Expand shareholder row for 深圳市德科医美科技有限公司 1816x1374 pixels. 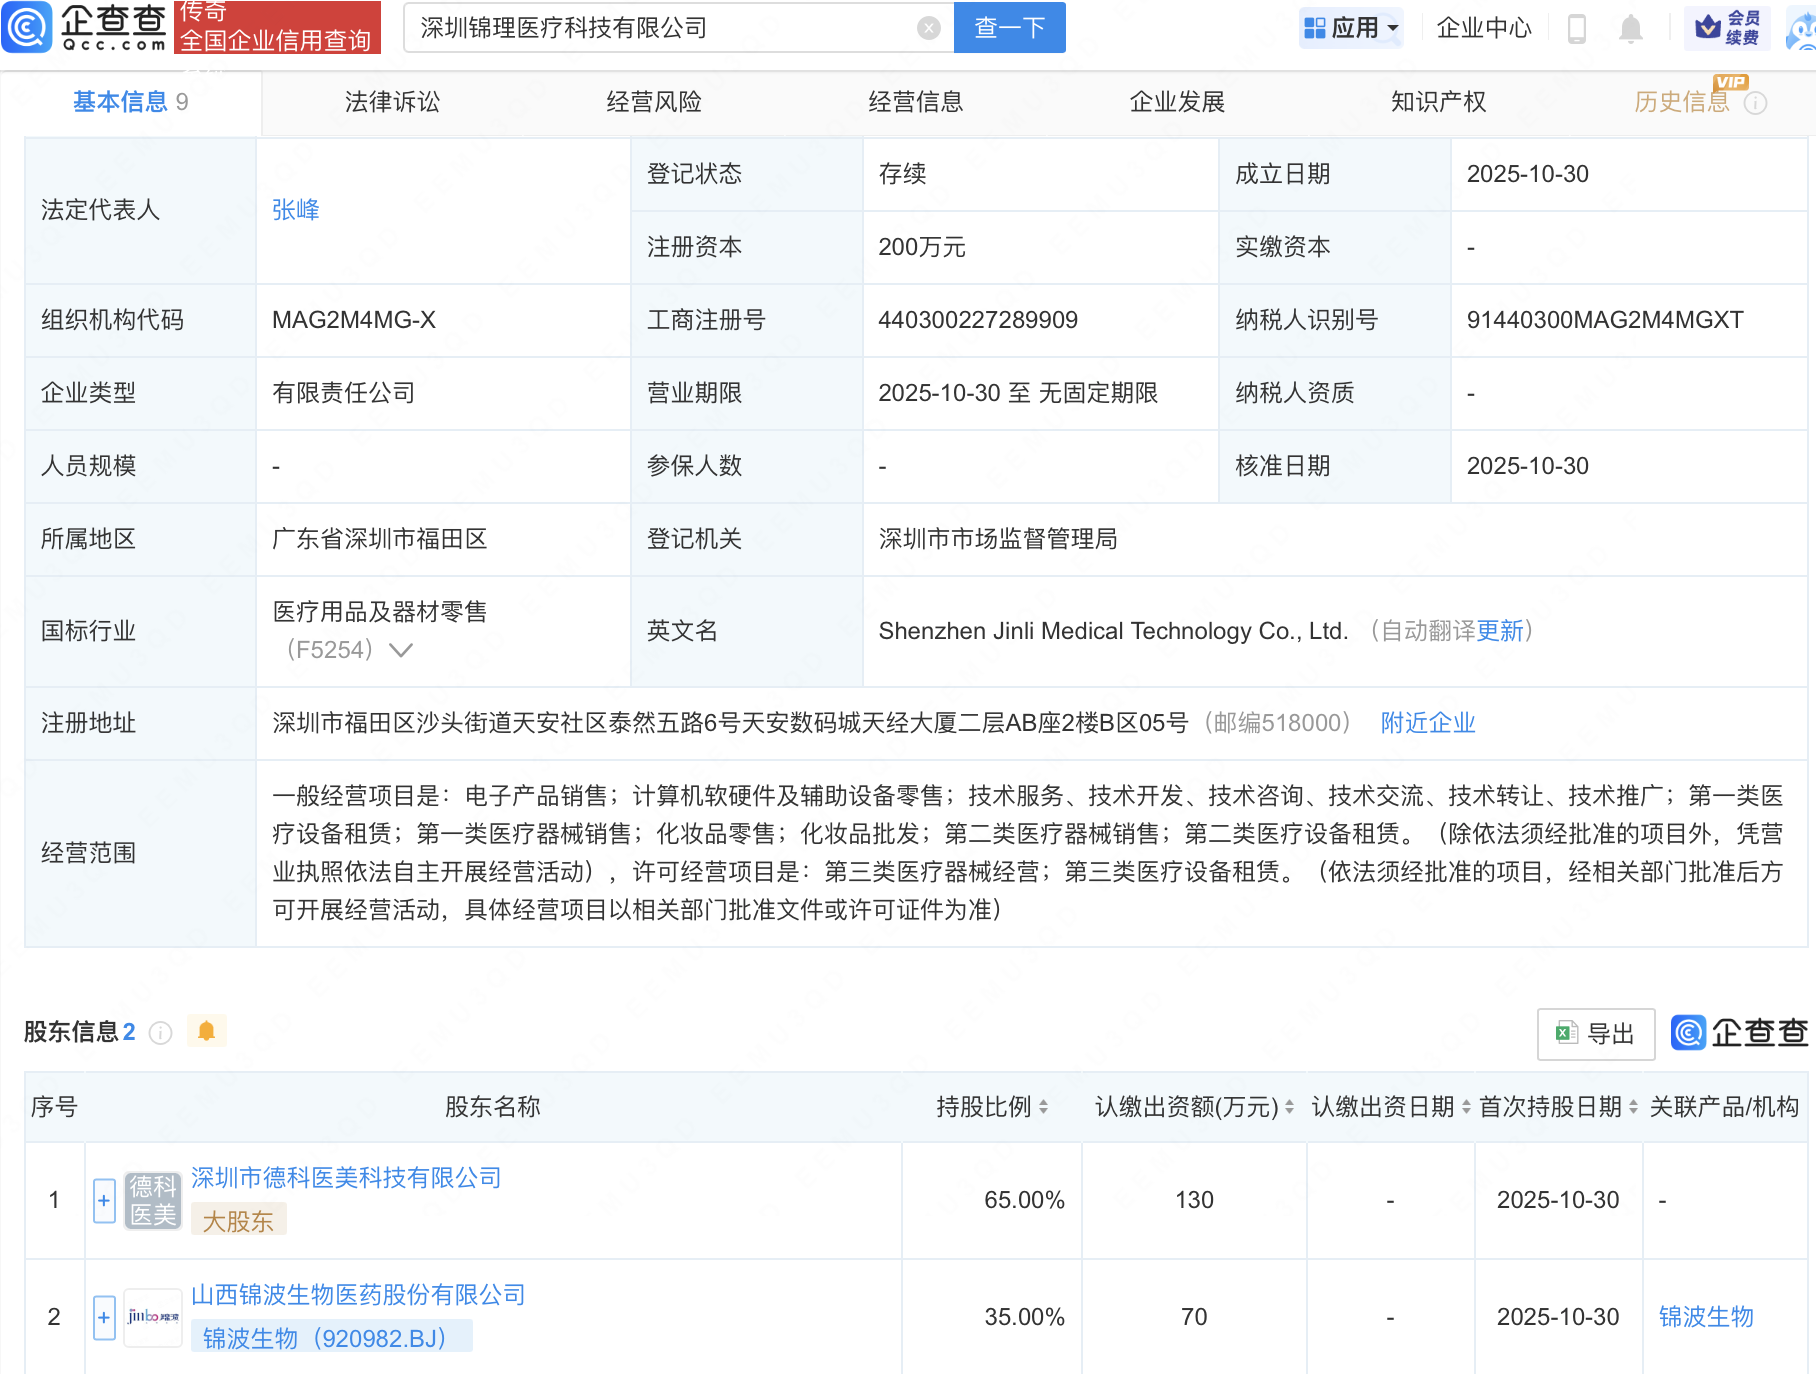(x=103, y=1200)
